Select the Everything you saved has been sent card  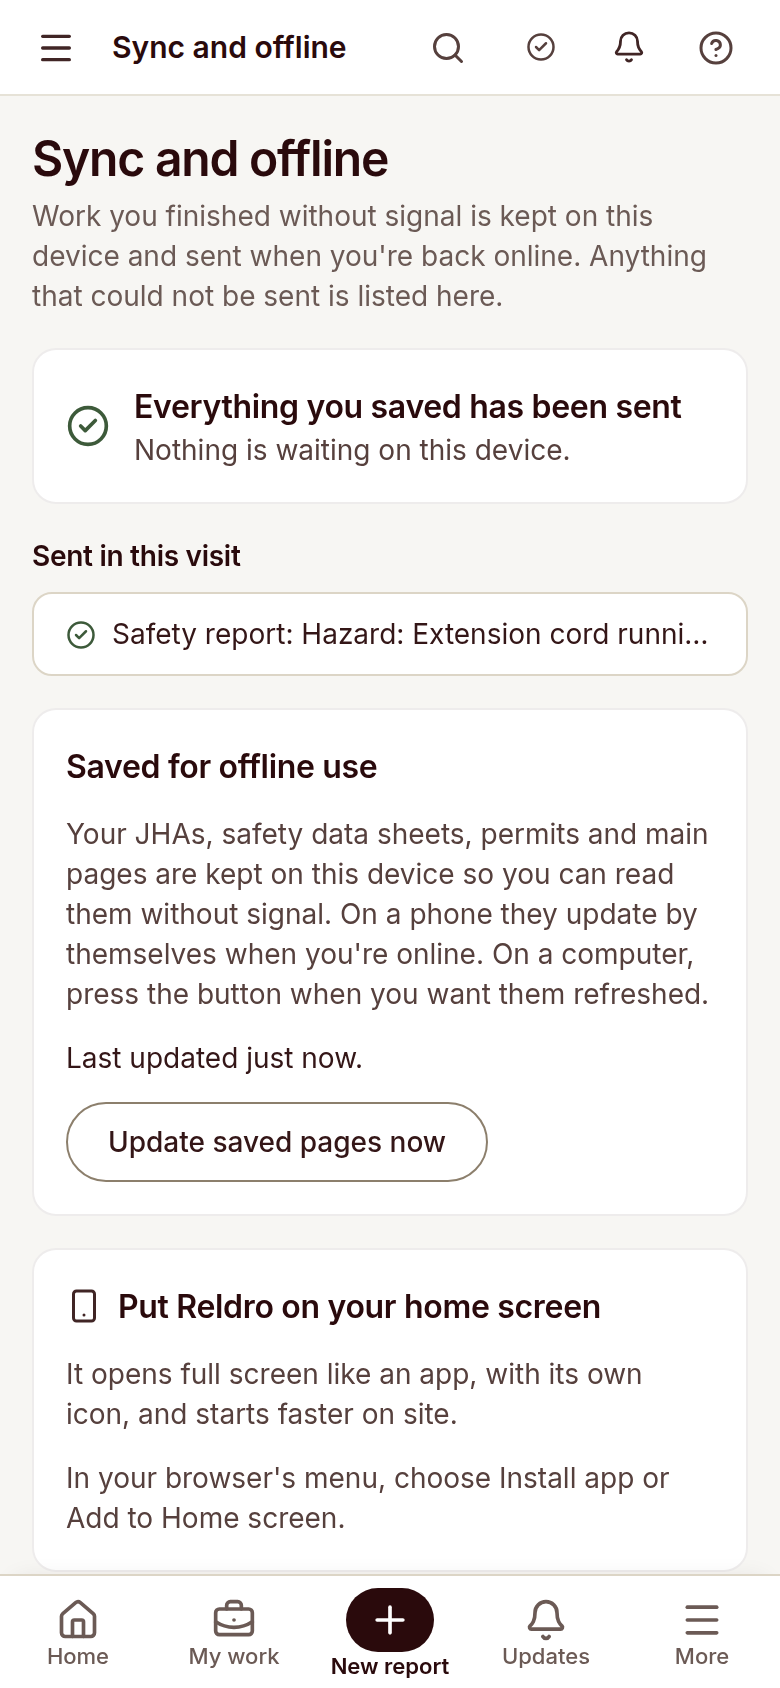pyautogui.click(x=390, y=426)
